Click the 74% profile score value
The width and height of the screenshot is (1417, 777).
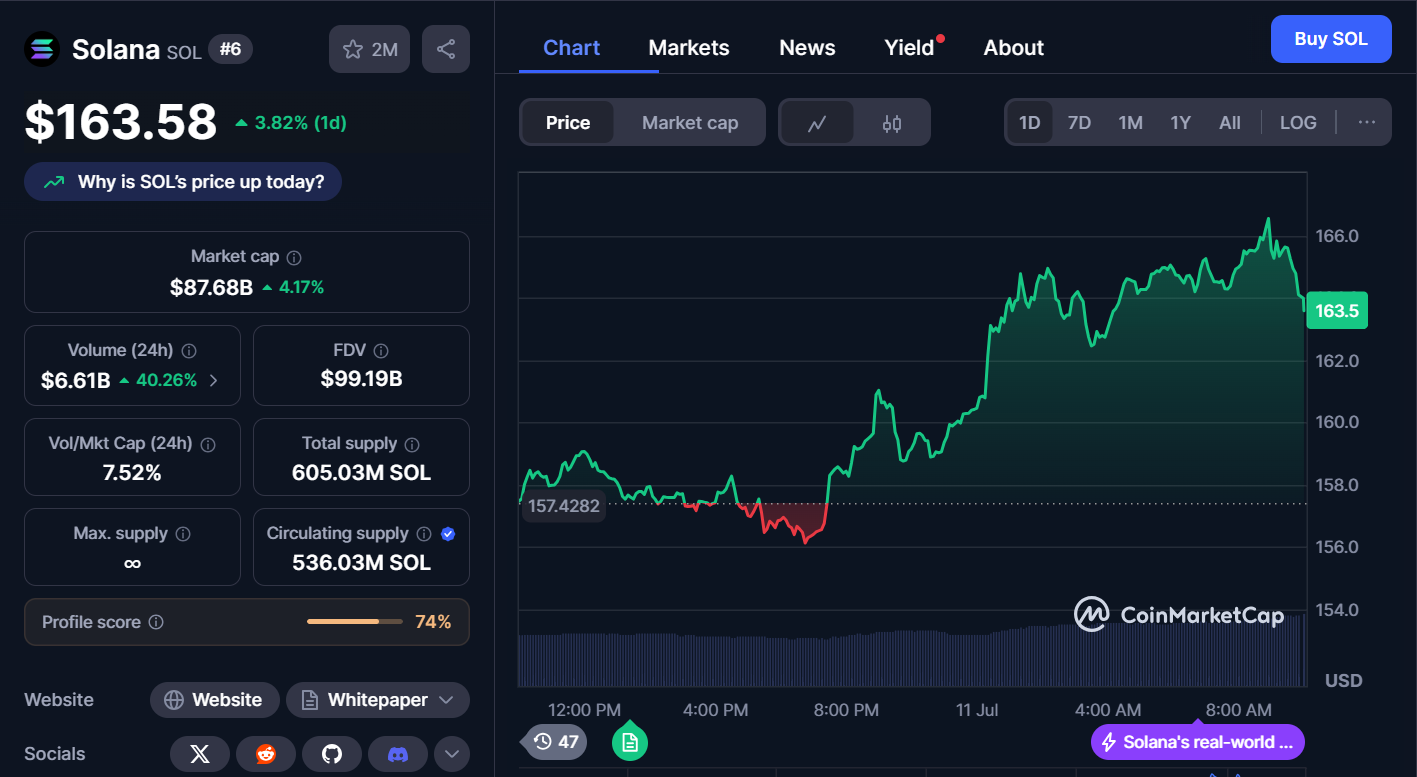point(433,622)
